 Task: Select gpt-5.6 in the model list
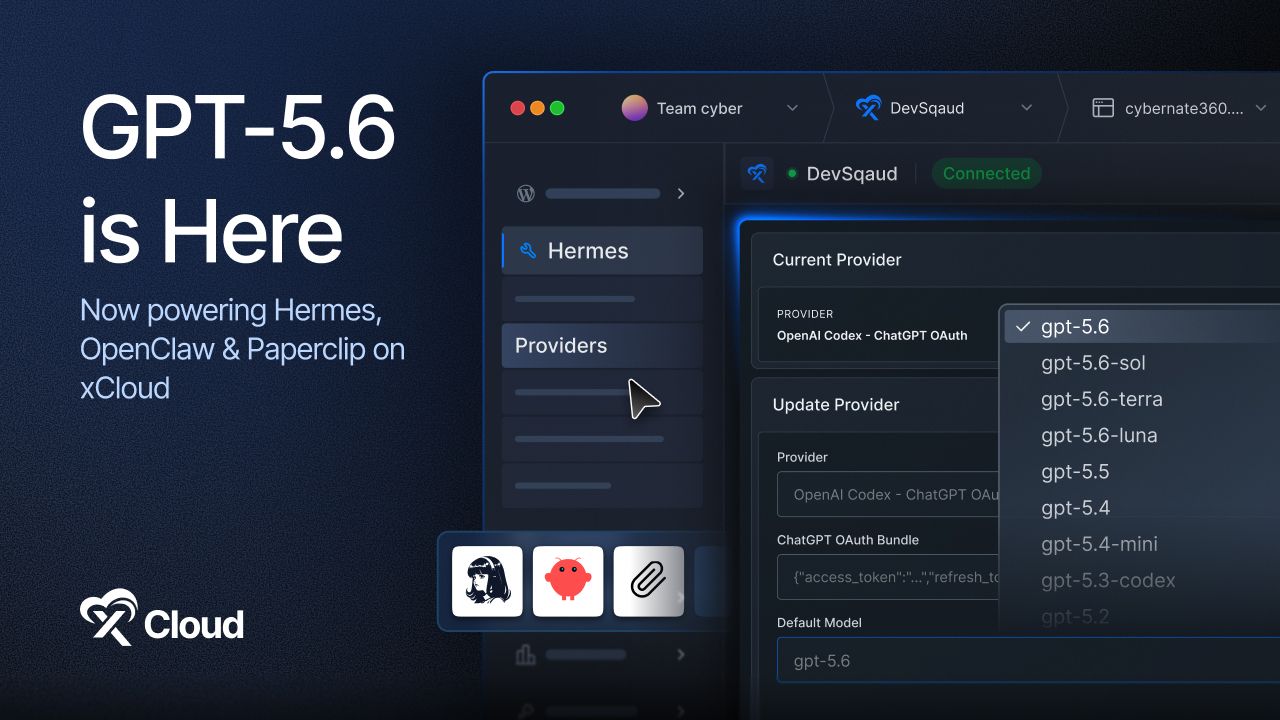click(1142, 326)
